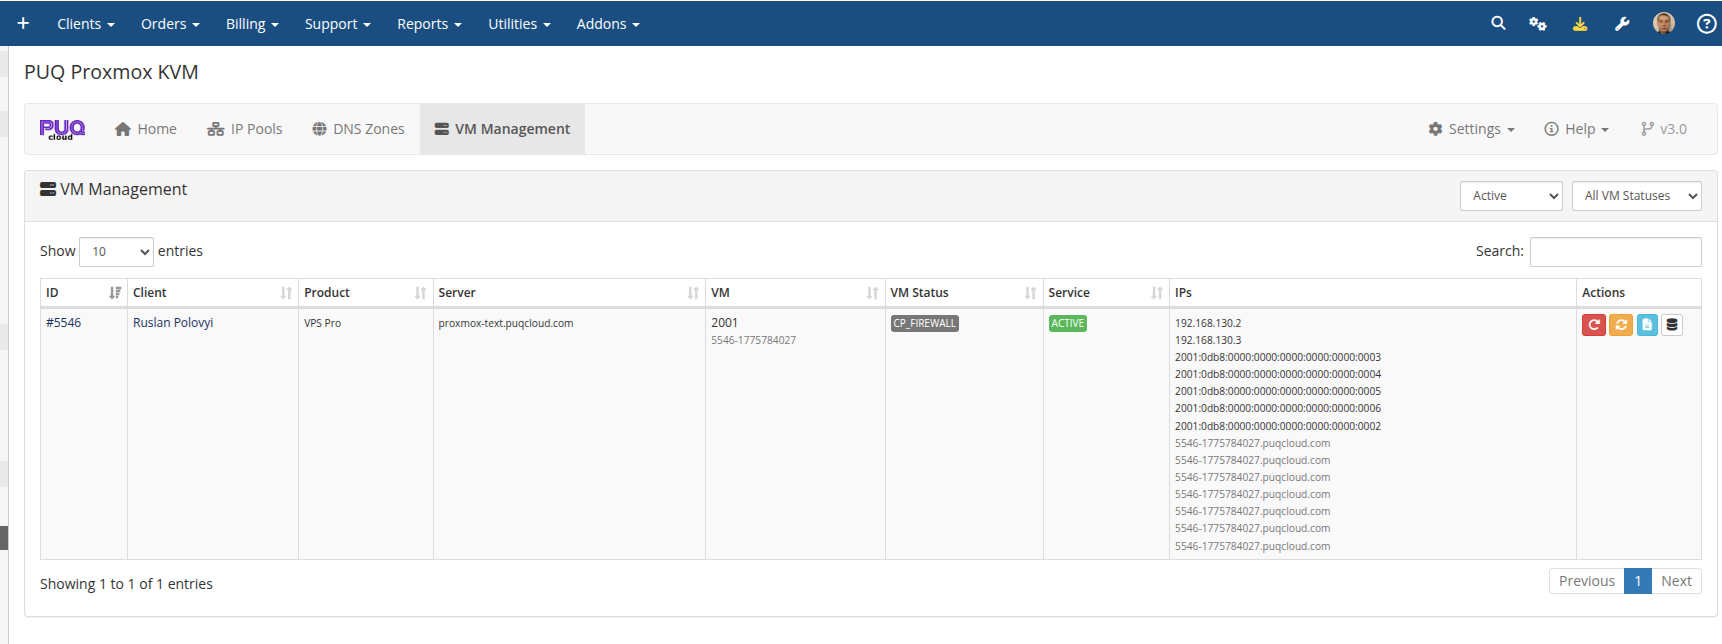Sort table by Service column
Image resolution: width=1722 pixels, height=644 pixels.
coord(1106,293)
